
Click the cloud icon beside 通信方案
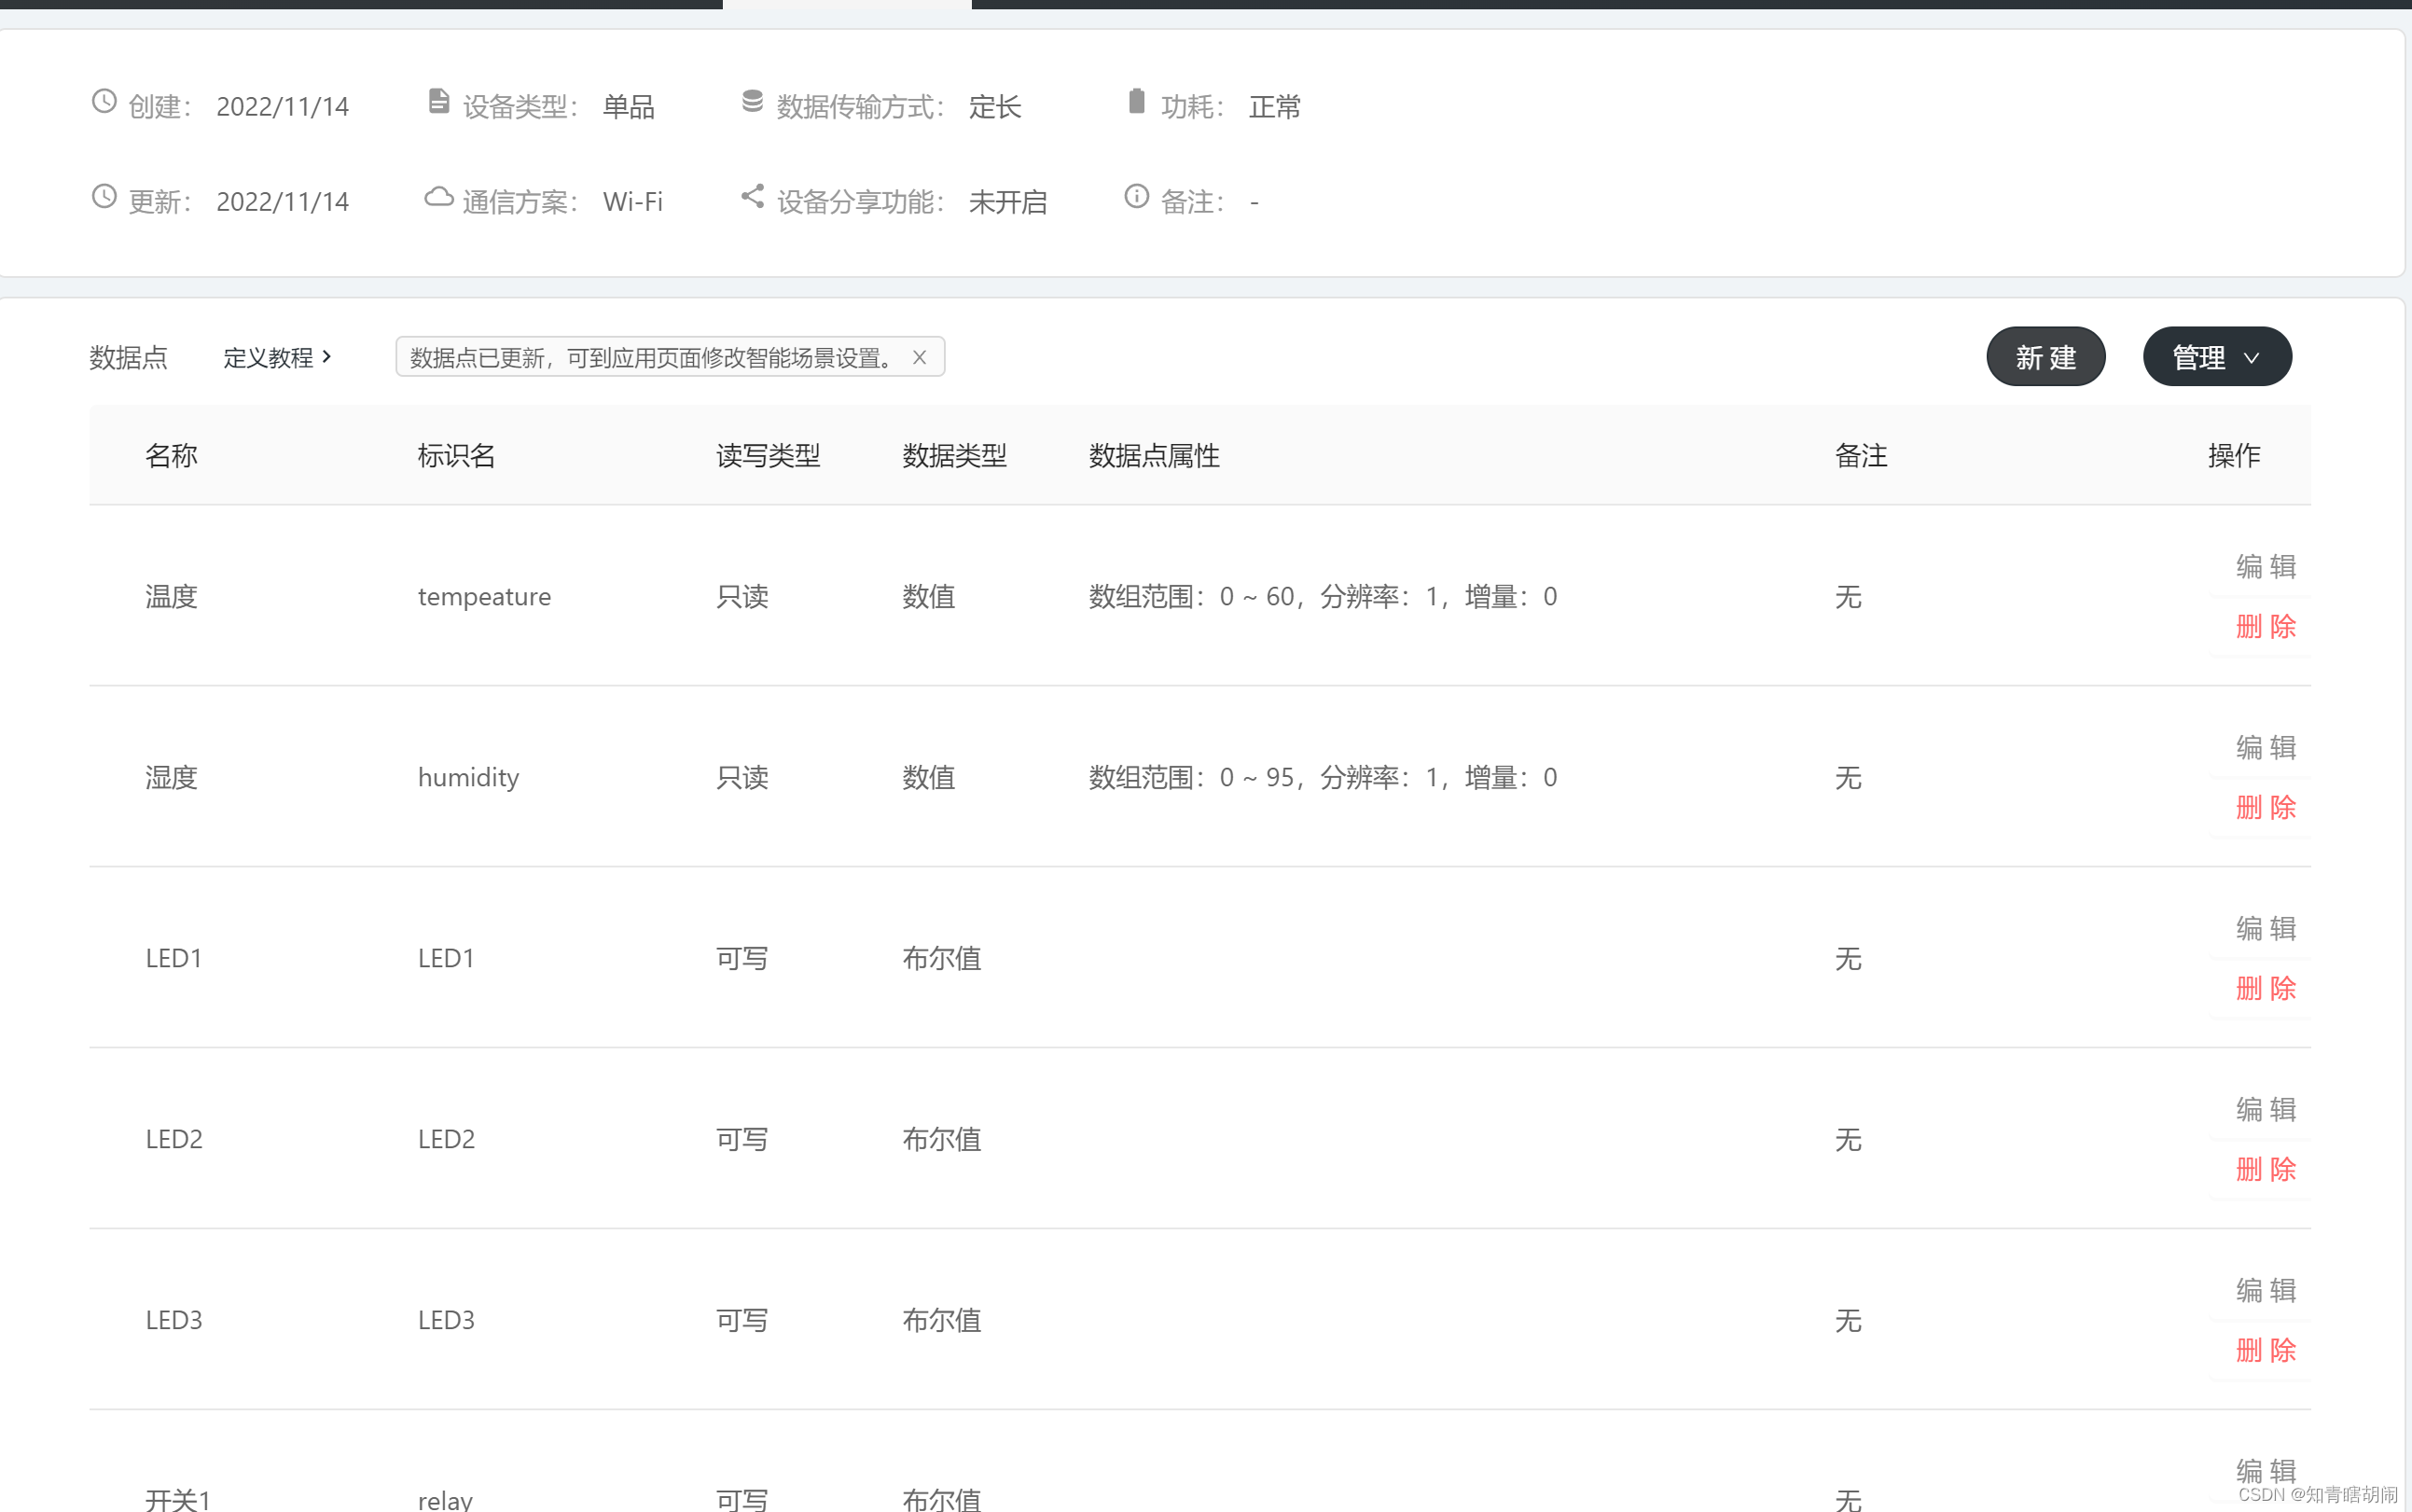click(x=438, y=197)
